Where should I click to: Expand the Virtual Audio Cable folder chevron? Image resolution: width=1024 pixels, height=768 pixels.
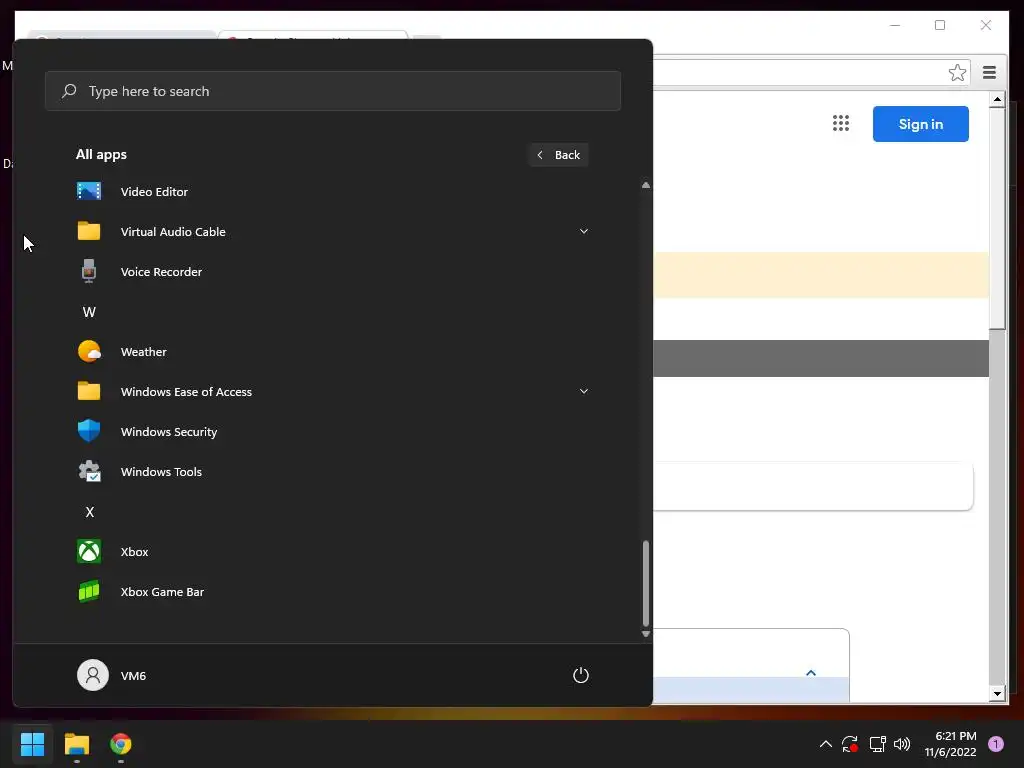(x=584, y=231)
